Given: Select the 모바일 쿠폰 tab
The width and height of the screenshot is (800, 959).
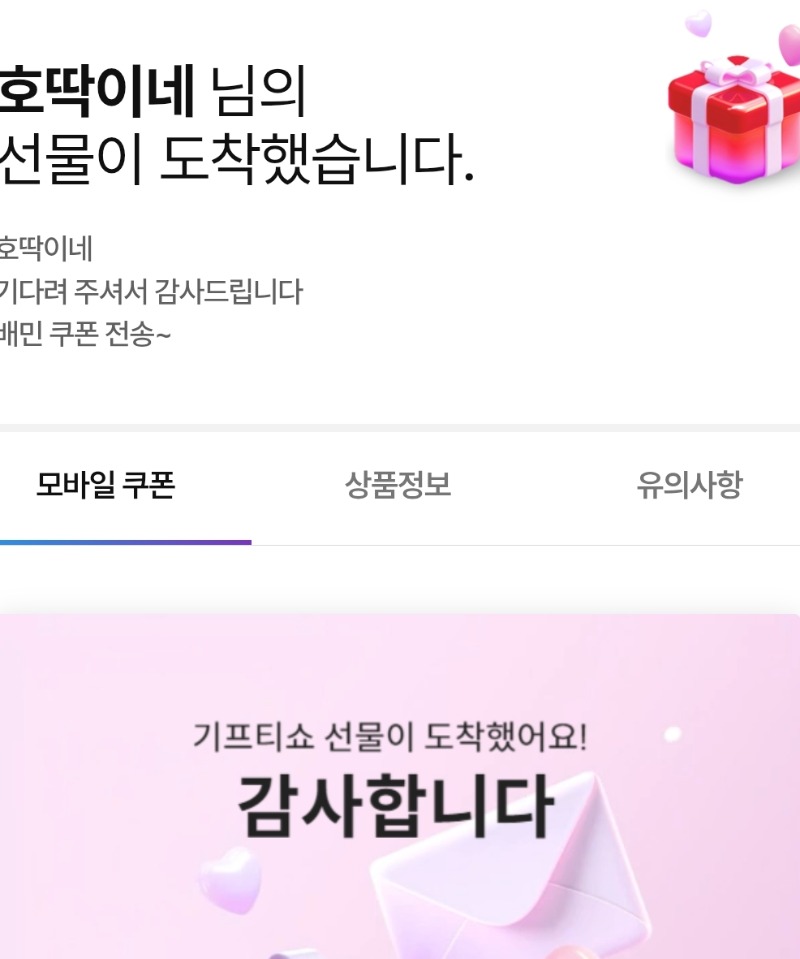Looking at the screenshot, I should click(x=106, y=485).
